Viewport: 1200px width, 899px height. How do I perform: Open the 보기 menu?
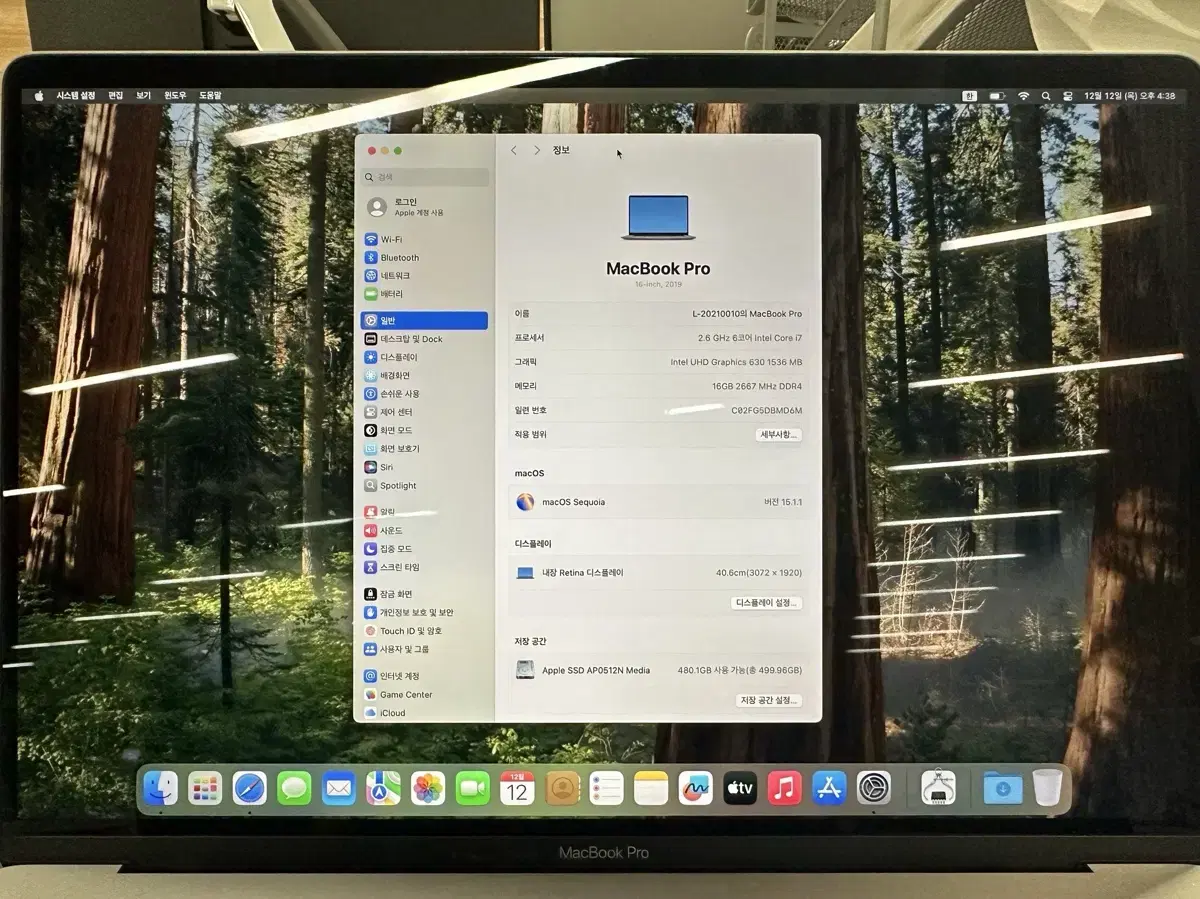coord(144,96)
